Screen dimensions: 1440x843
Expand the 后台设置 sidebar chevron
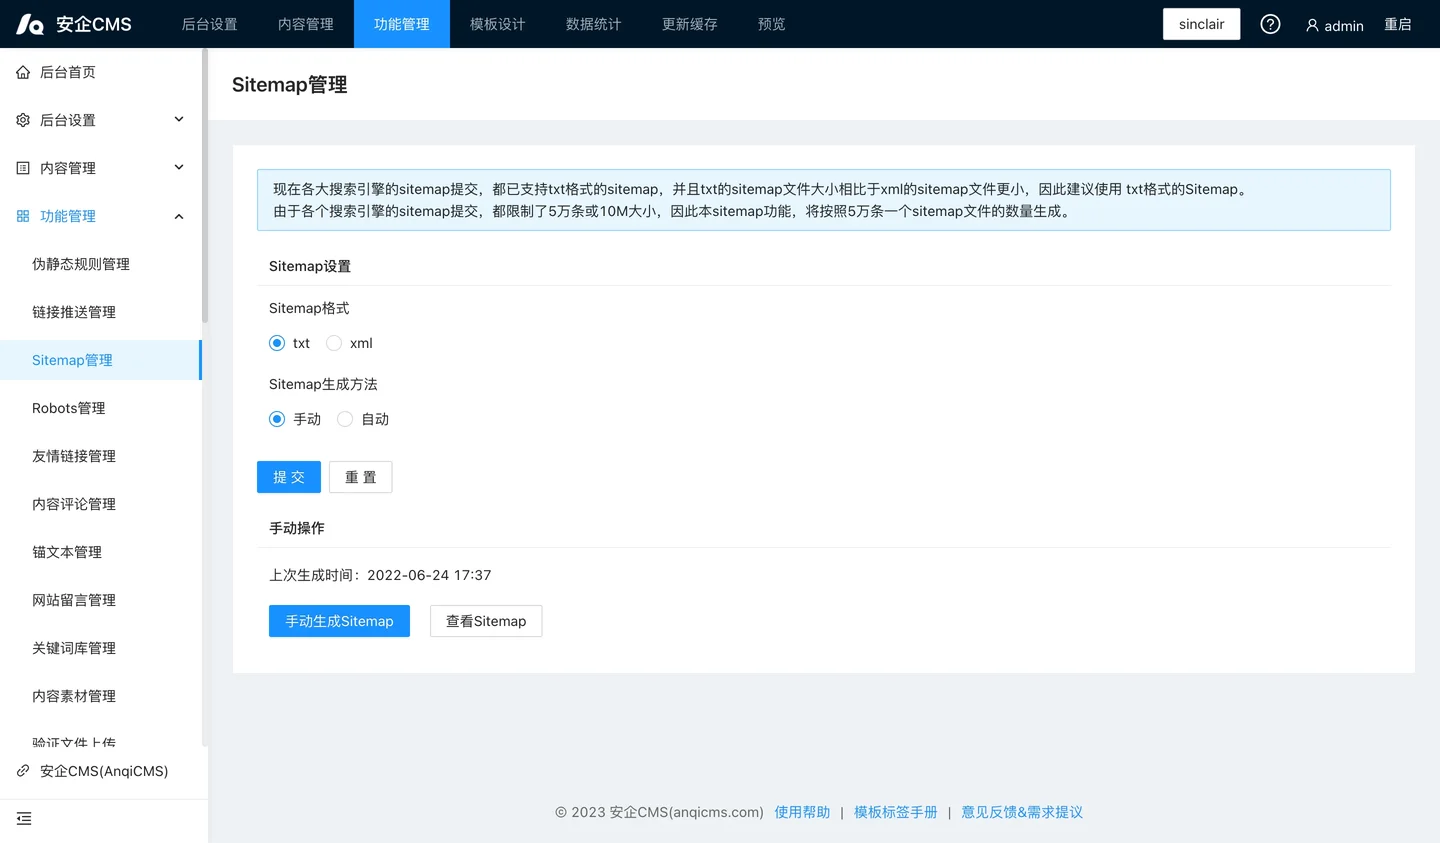(179, 119)
